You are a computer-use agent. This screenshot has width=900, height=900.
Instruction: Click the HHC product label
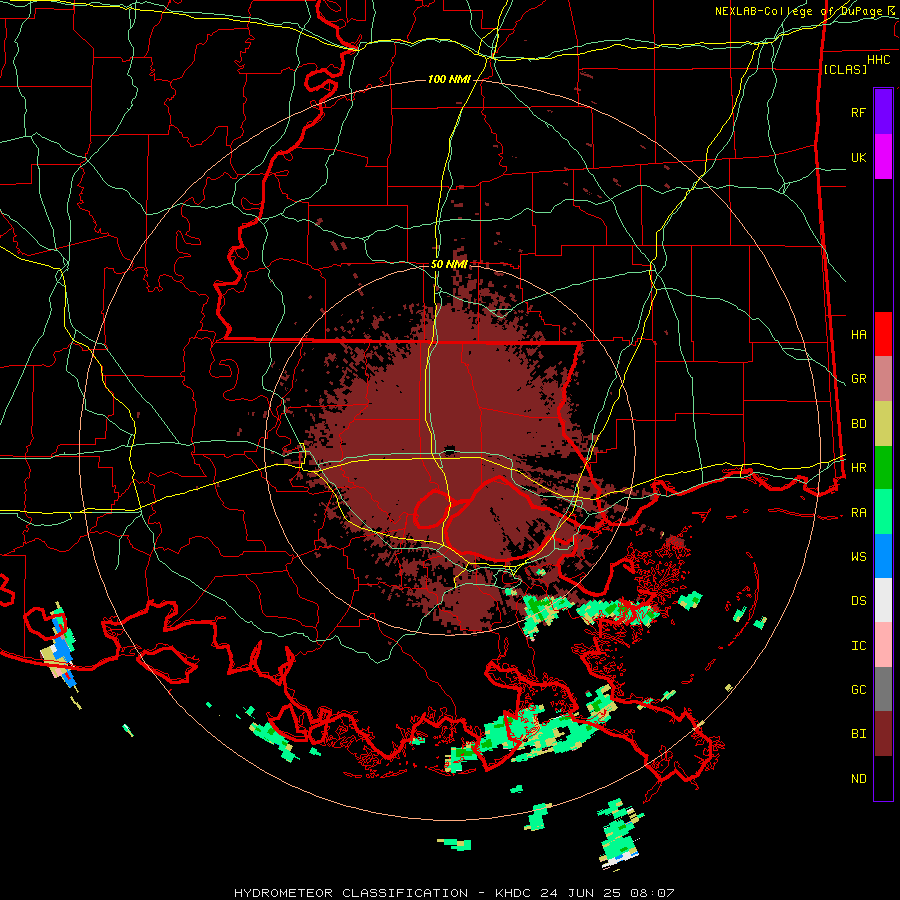coord(879,60)
